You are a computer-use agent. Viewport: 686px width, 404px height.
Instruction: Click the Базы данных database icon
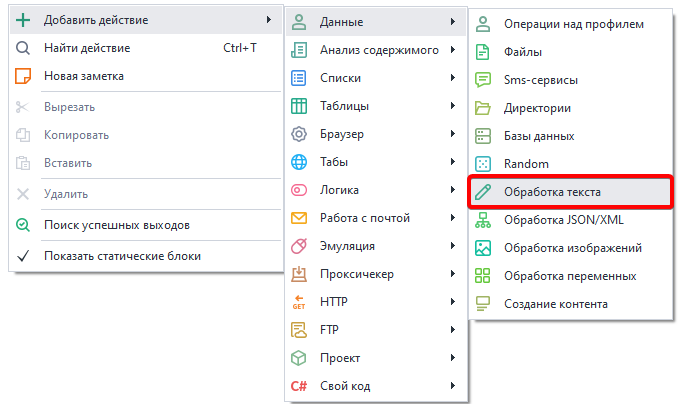coord(484,135)
